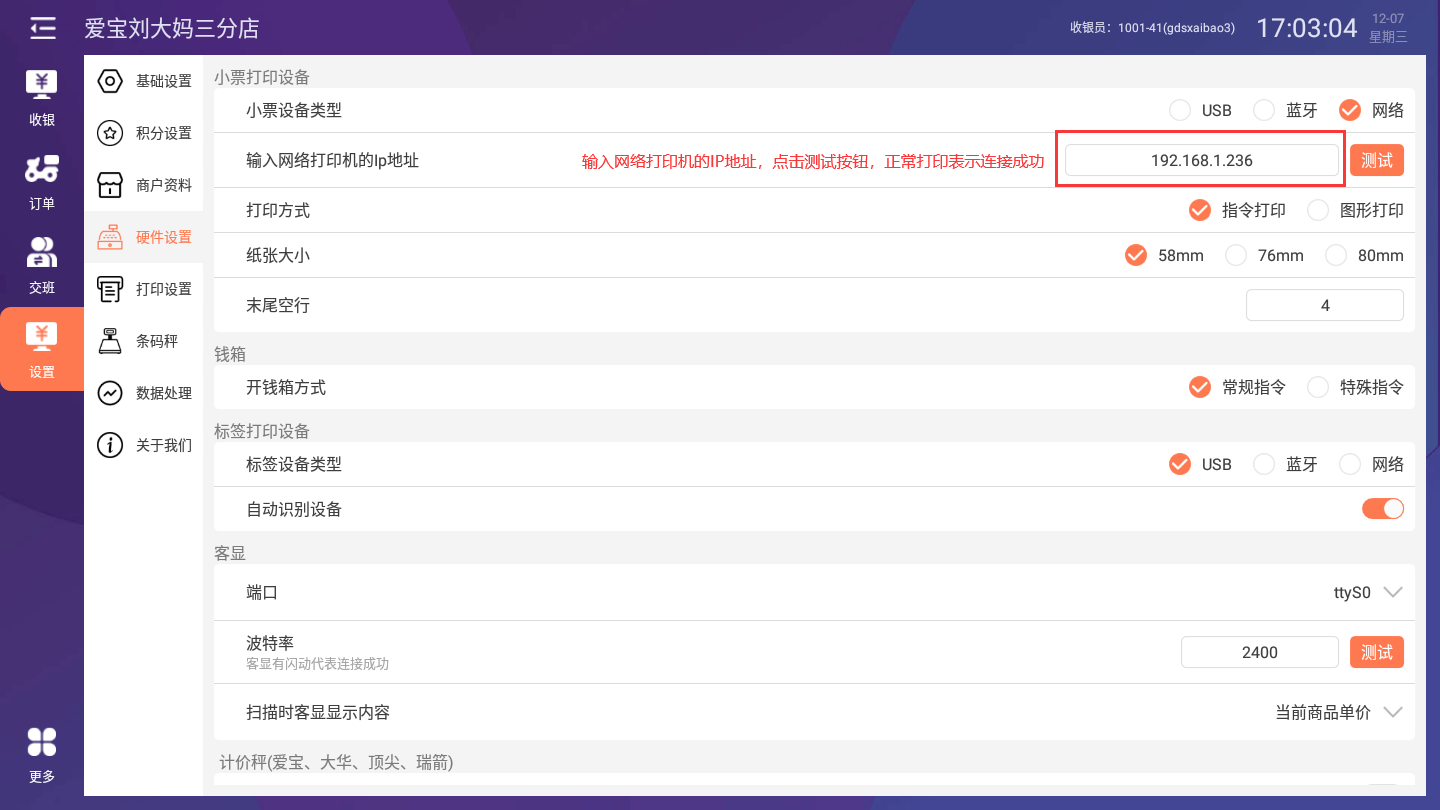Click the store name 爱宝刘大妈三分店
Image resolution: width=1440 pixels, height=810 pixels.
172,28
